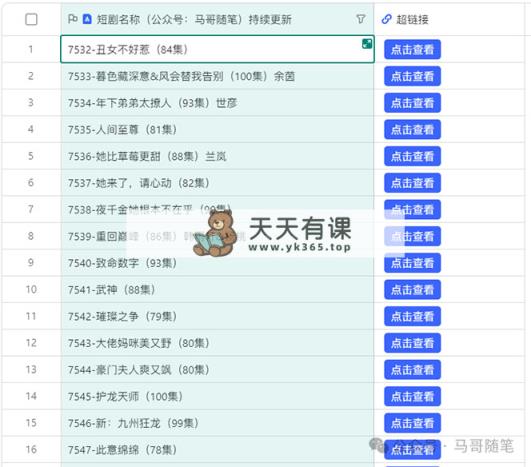Click 点击查看 for 7536 row
Screen dimensions: 531x467
coord(412,156)
